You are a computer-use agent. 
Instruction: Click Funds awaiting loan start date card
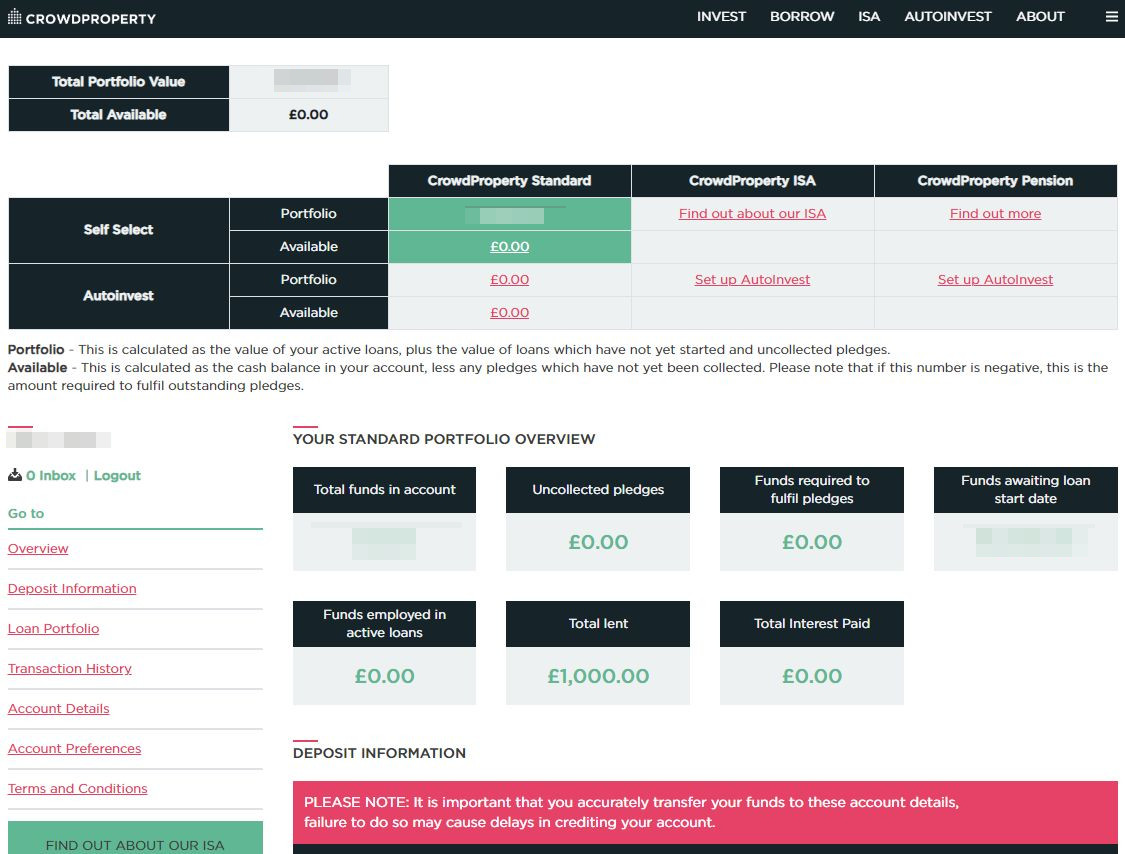(1025, 519)
